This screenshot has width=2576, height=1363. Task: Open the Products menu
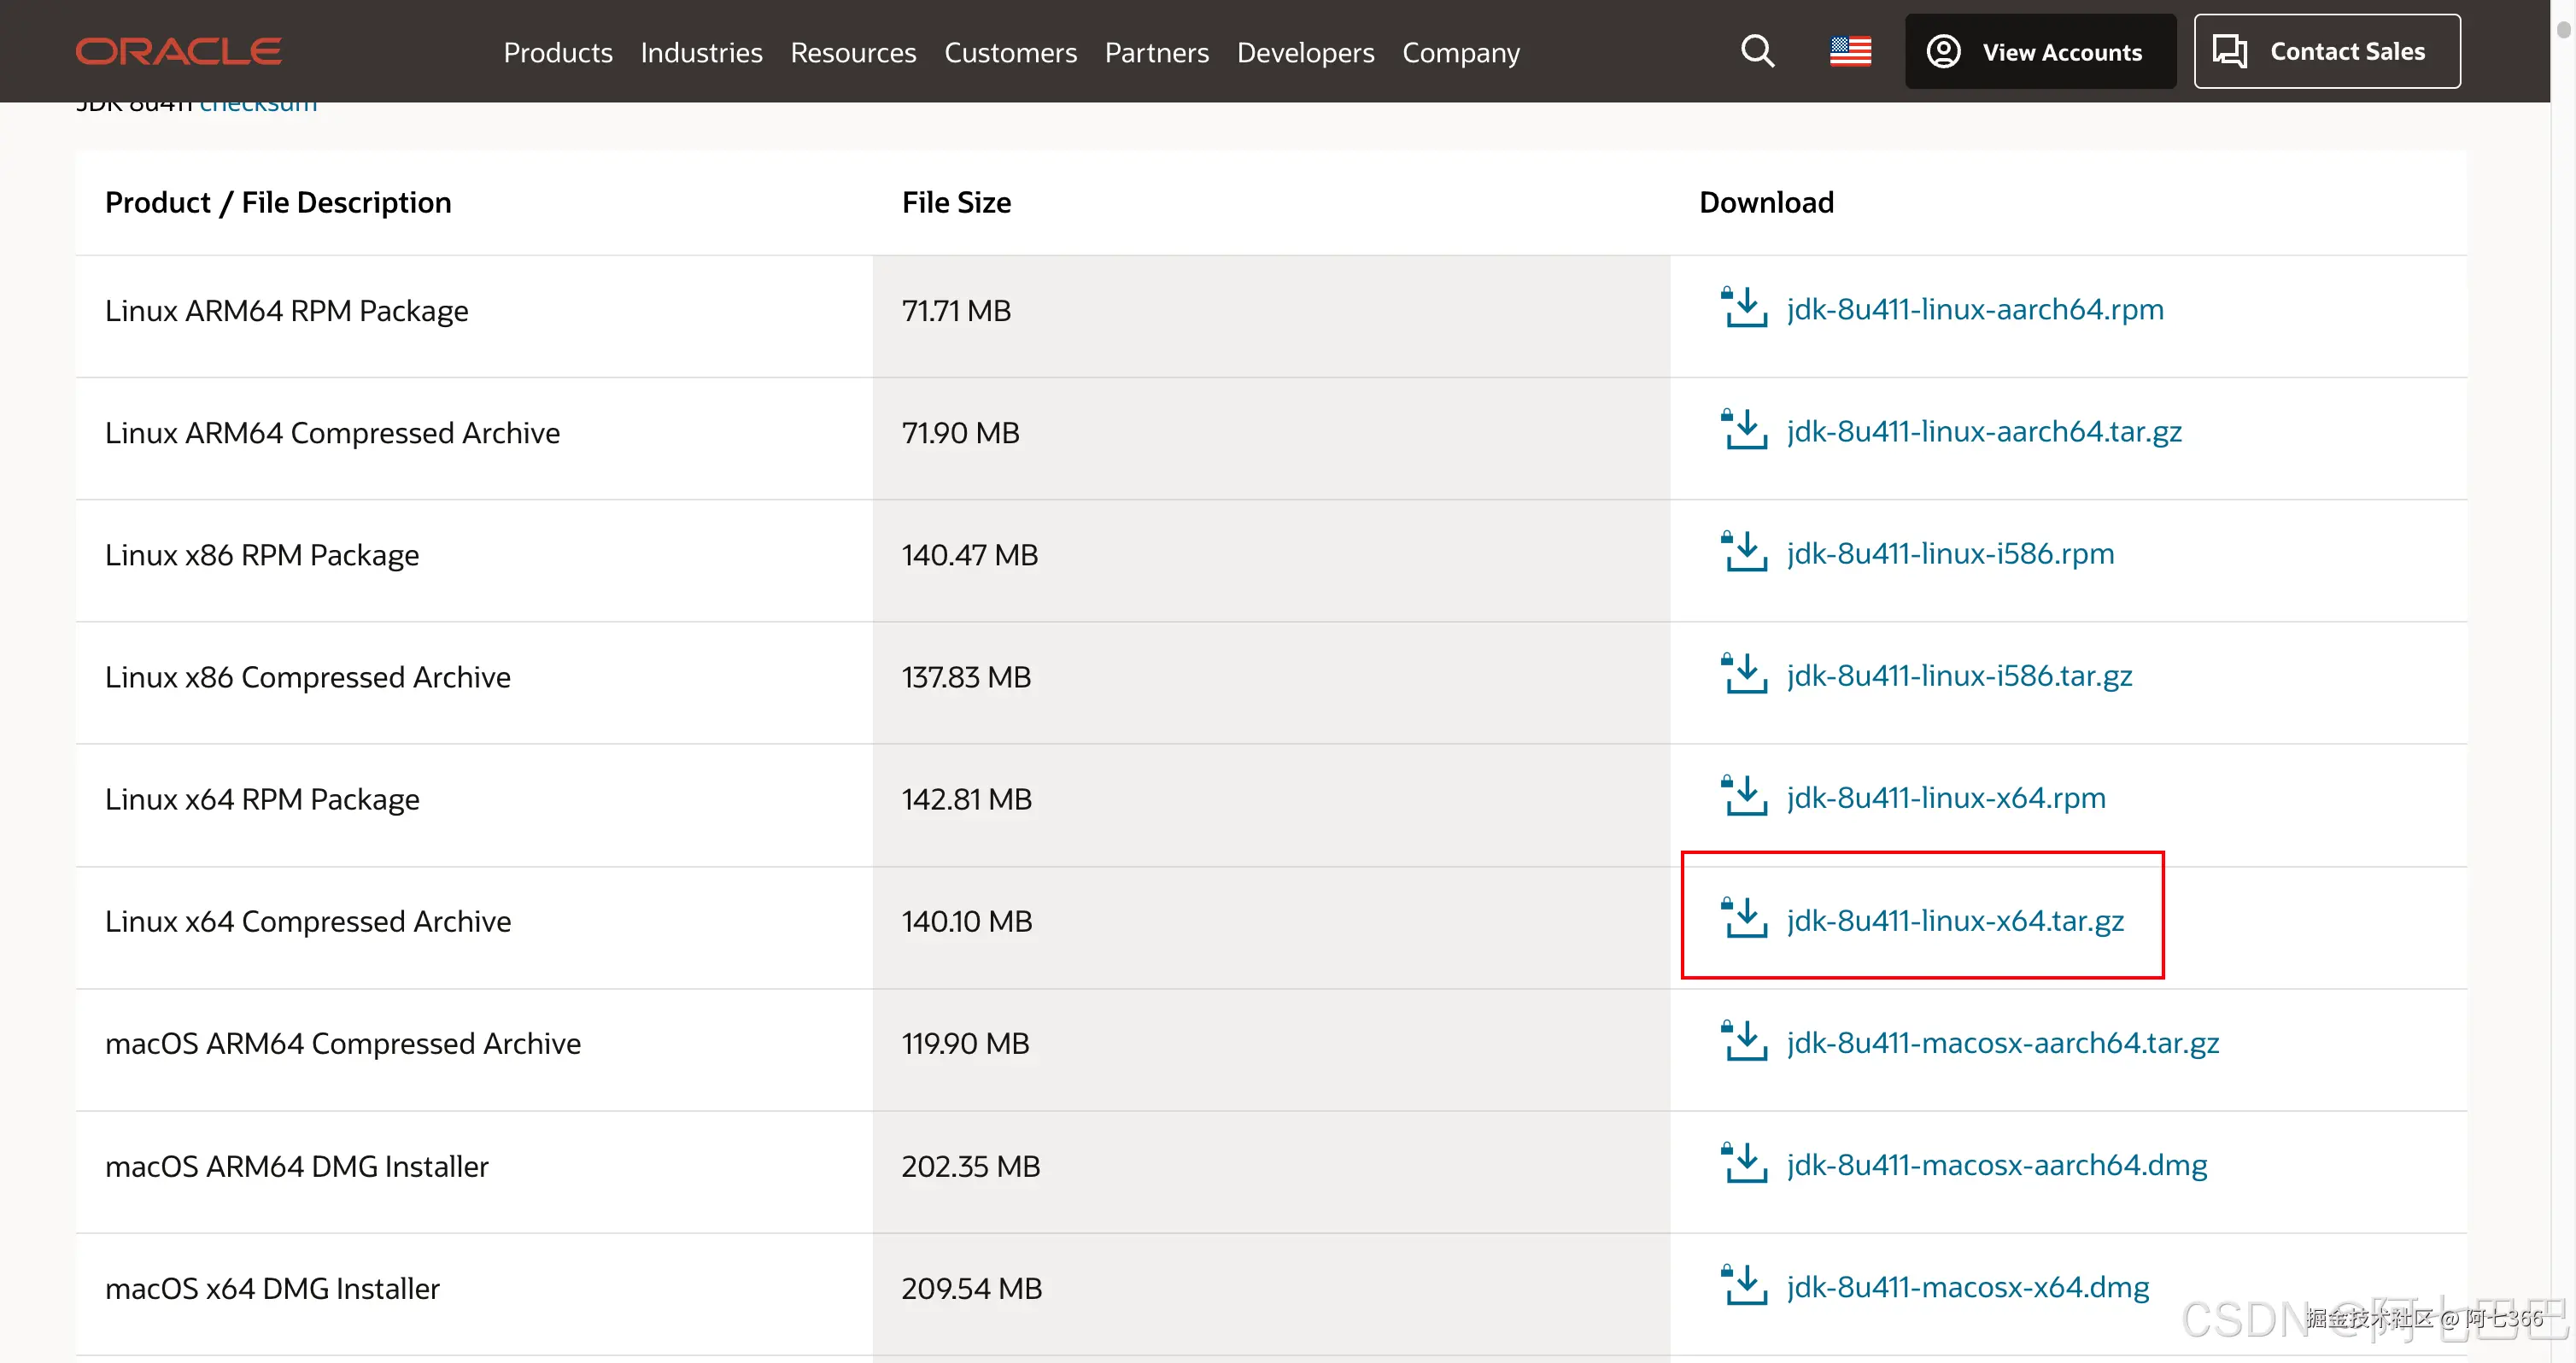click(557, 52)
